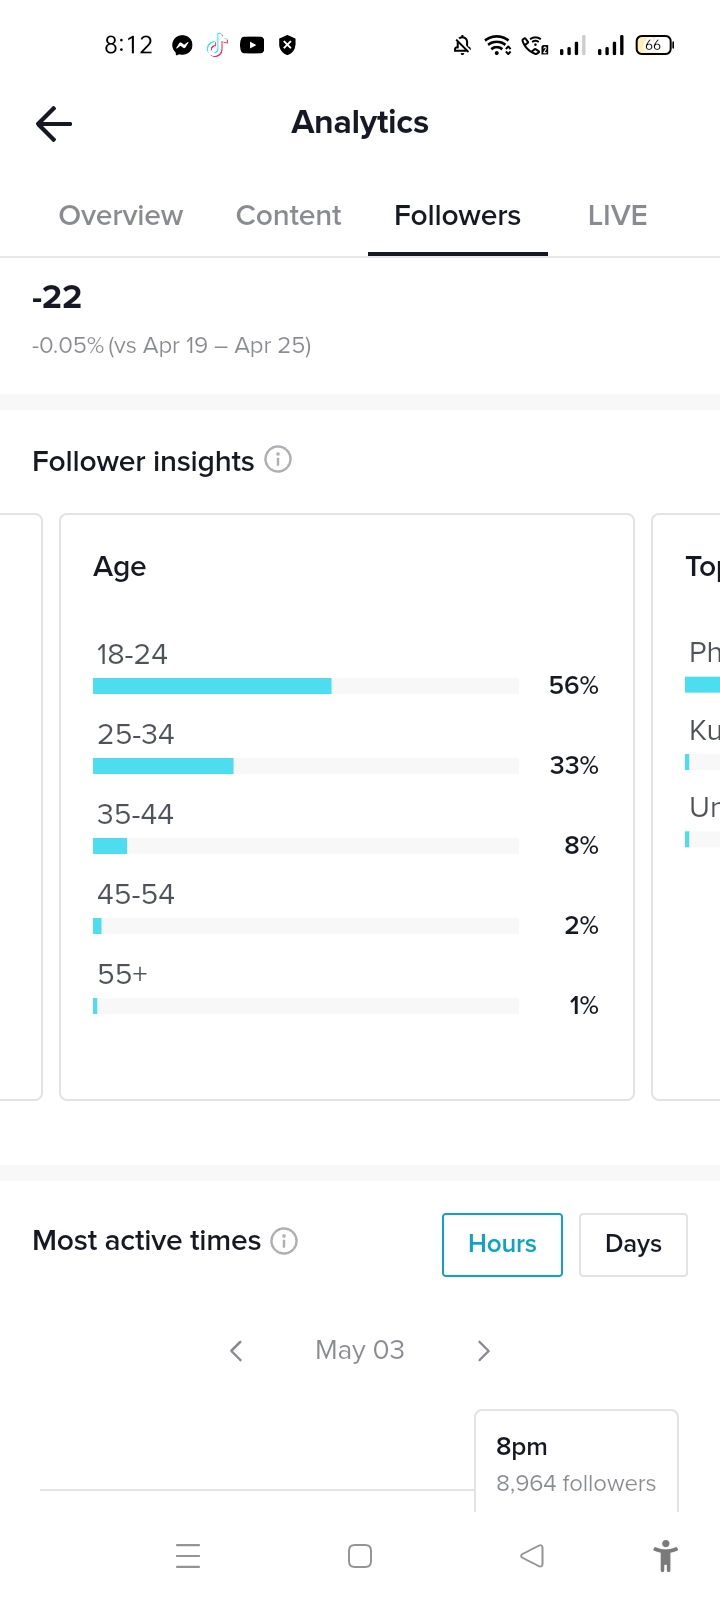720x1600 pixels.
Task: Open Most active times info icon
Action: point(284,1241)
